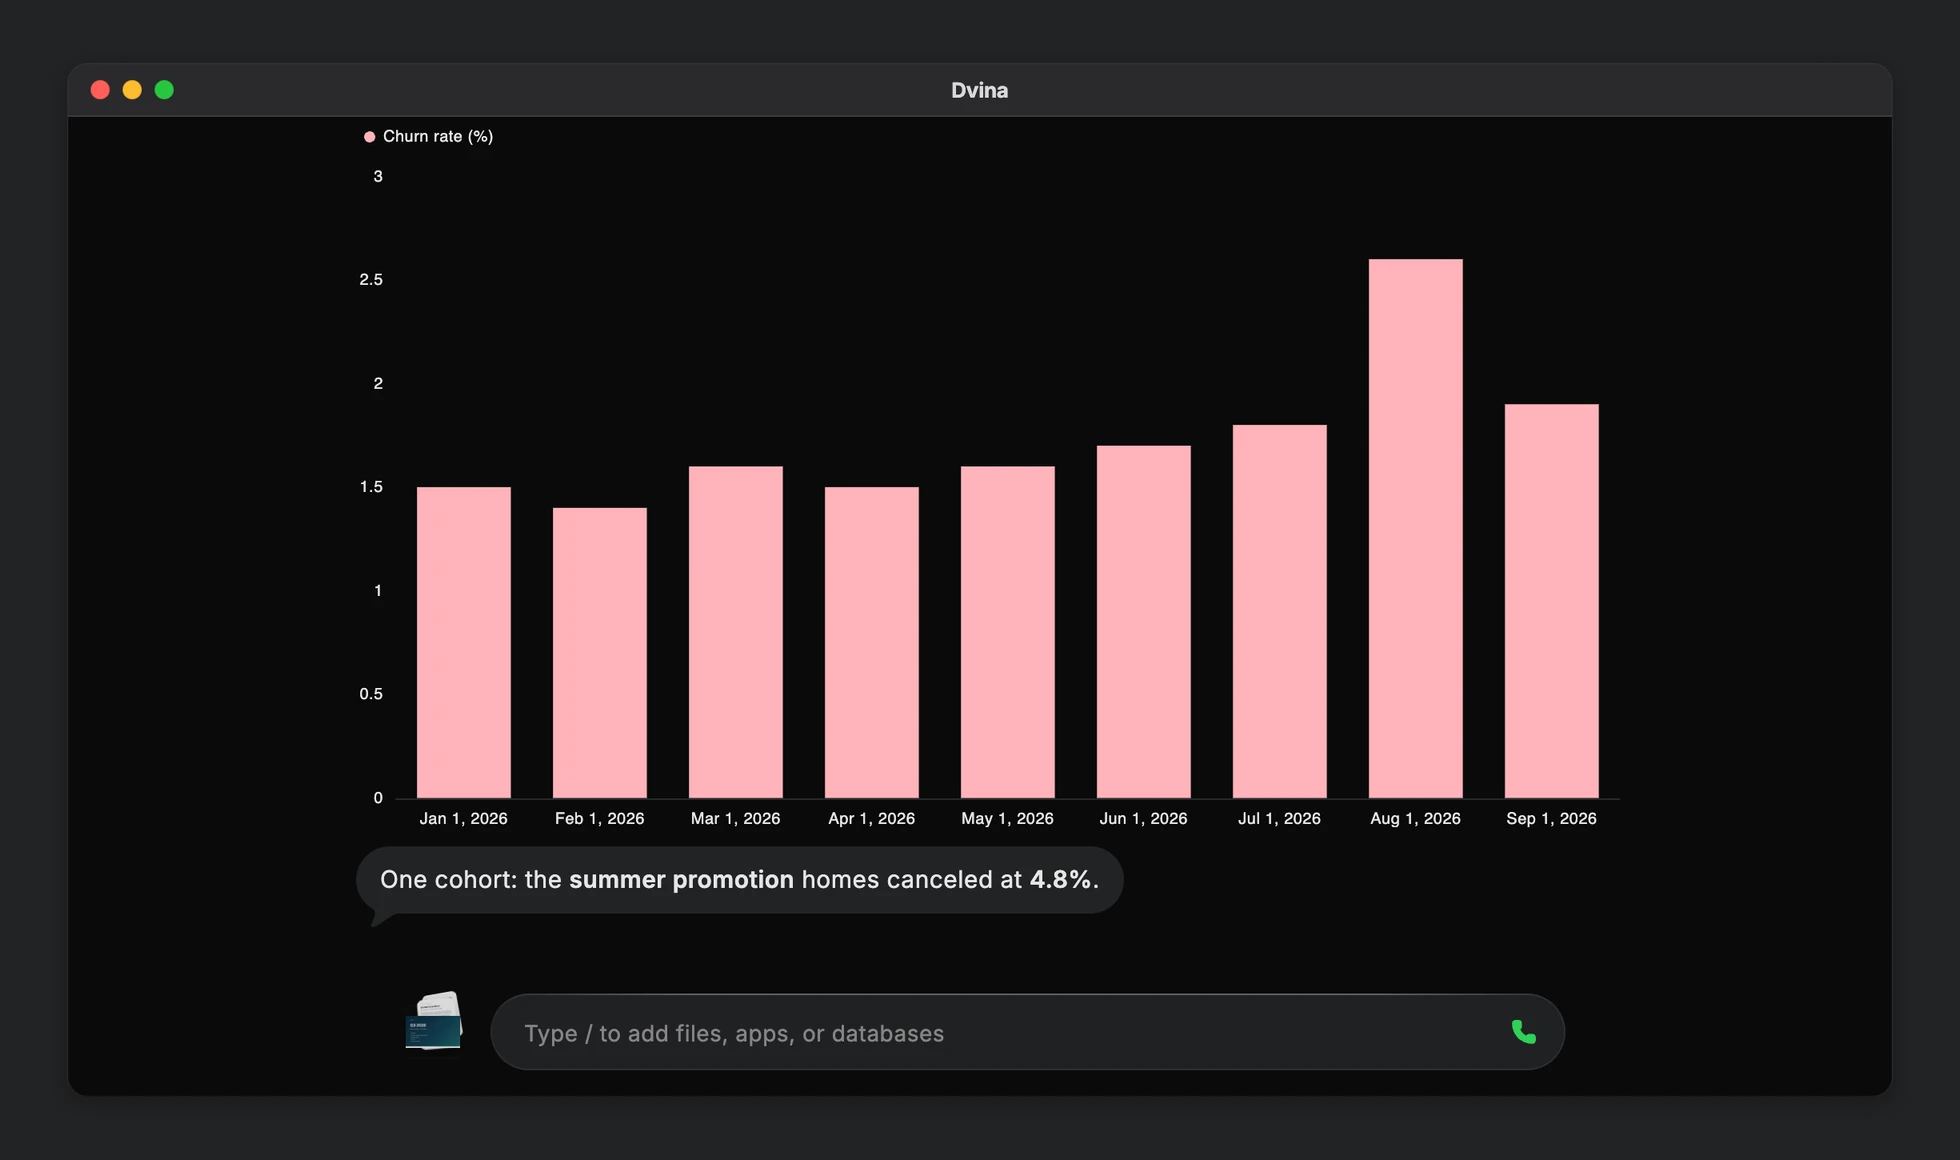Select the Sep 1, 2026 bar
The height and width of the screenshot is (1160, 1960).
pos(1552,601)
